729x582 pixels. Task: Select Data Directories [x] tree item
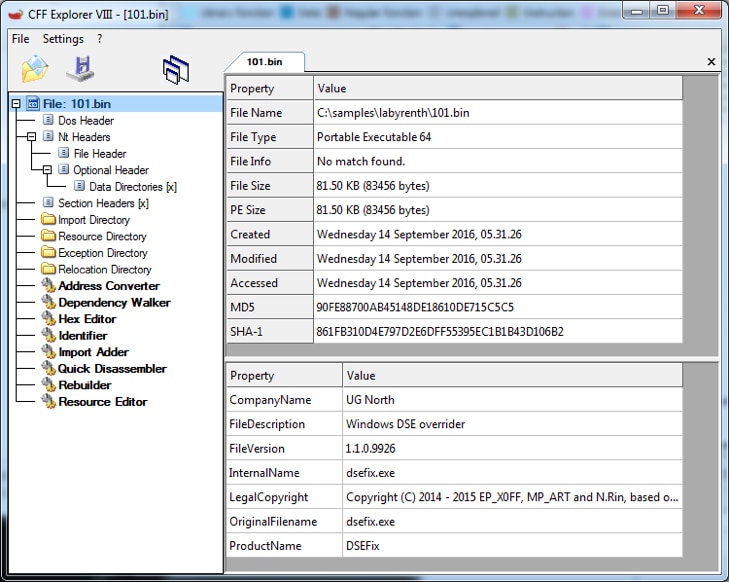133,186
